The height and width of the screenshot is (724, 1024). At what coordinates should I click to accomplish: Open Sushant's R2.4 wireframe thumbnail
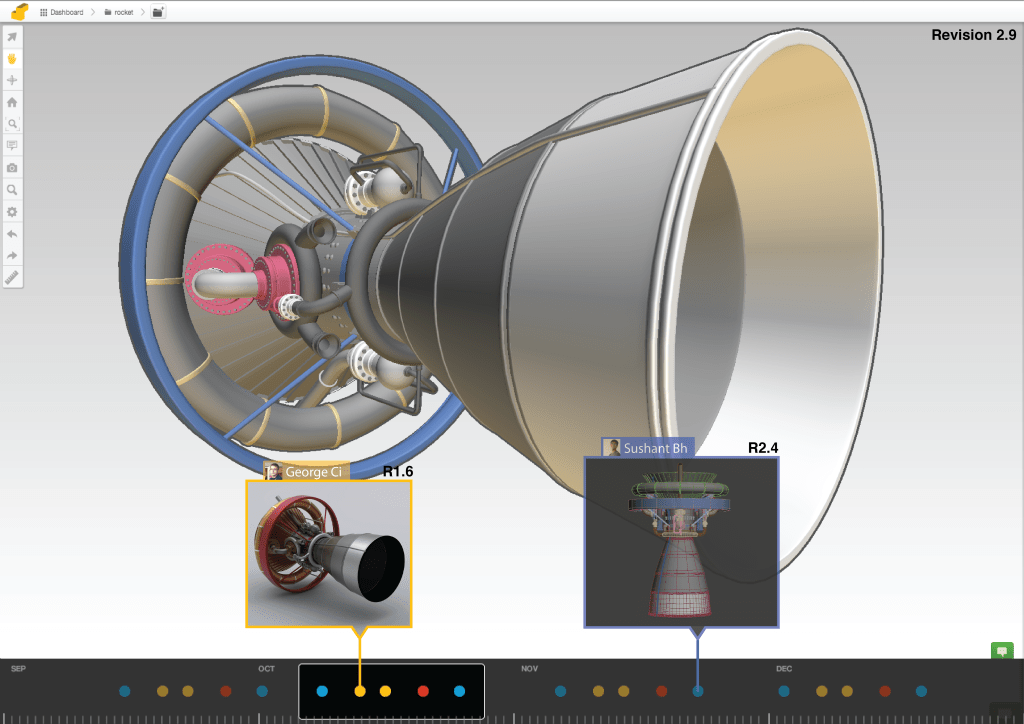[x=681, y=541]
